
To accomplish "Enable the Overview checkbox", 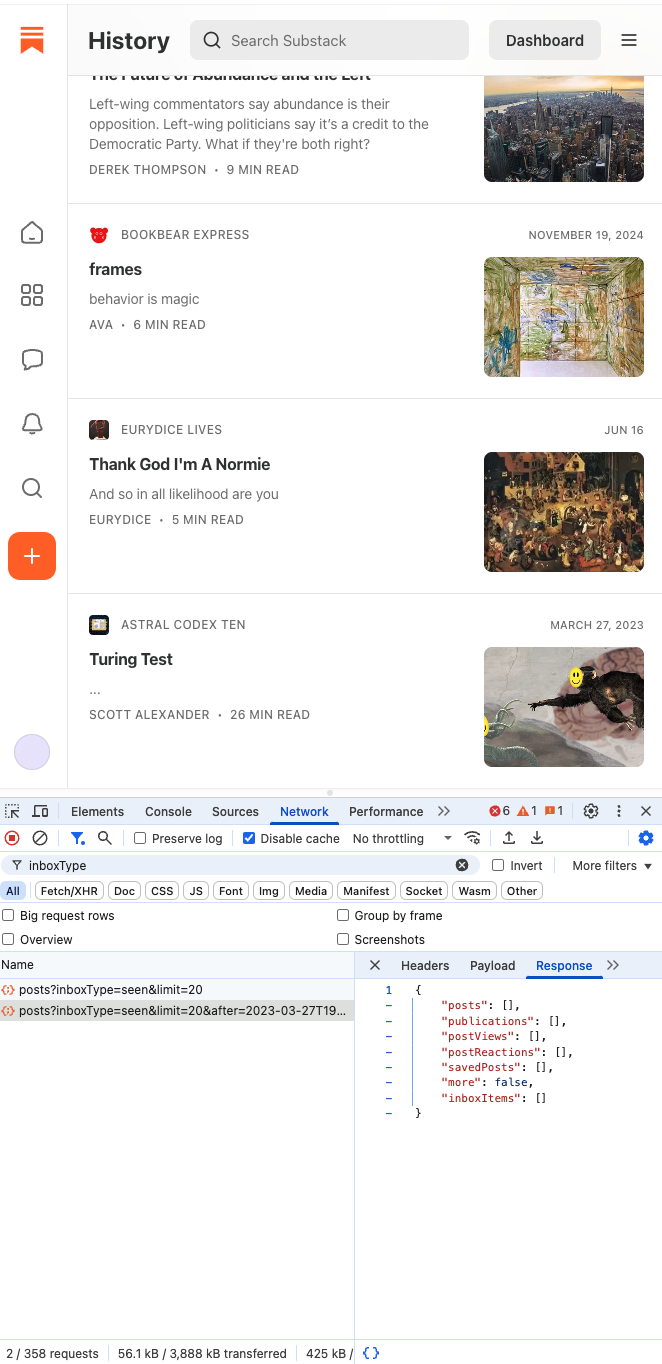I will tap(8, 939).
